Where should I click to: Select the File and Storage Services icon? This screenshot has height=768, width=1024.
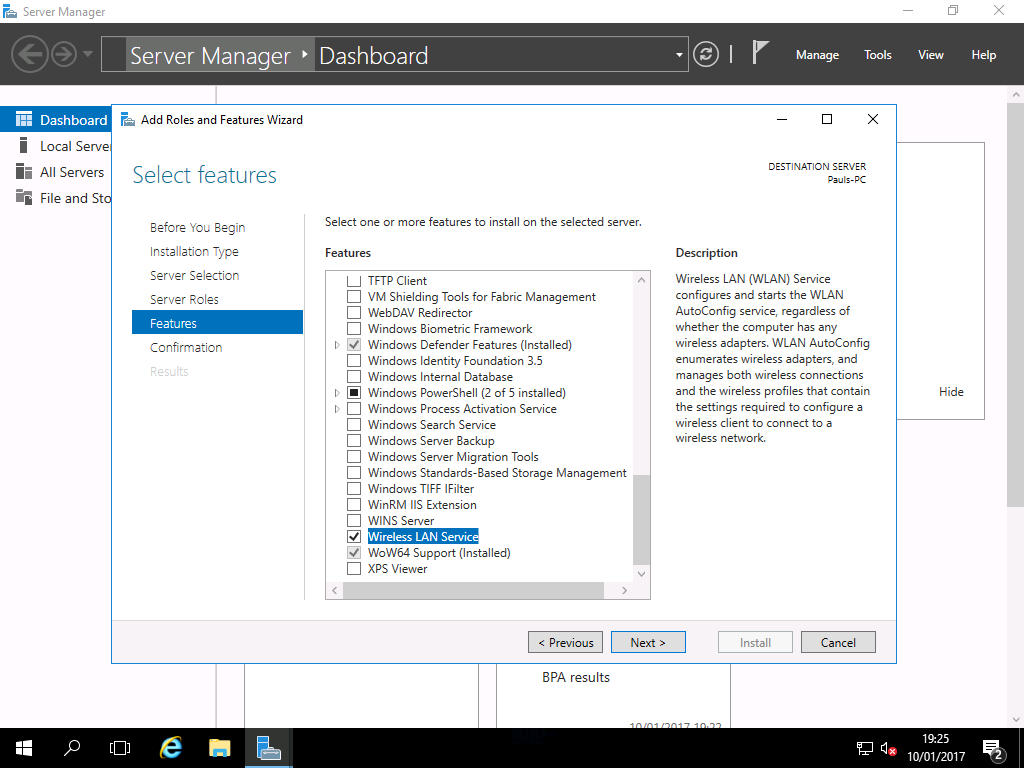(24, 197)
